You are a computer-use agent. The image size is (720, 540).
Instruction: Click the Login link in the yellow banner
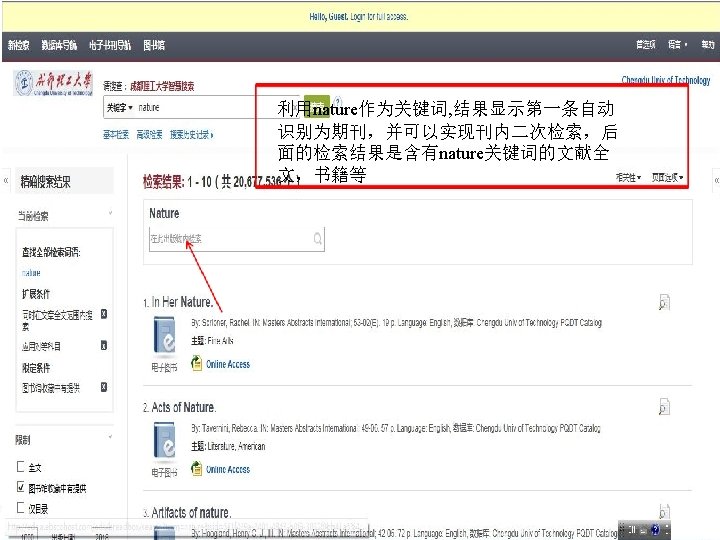(357, 17)
